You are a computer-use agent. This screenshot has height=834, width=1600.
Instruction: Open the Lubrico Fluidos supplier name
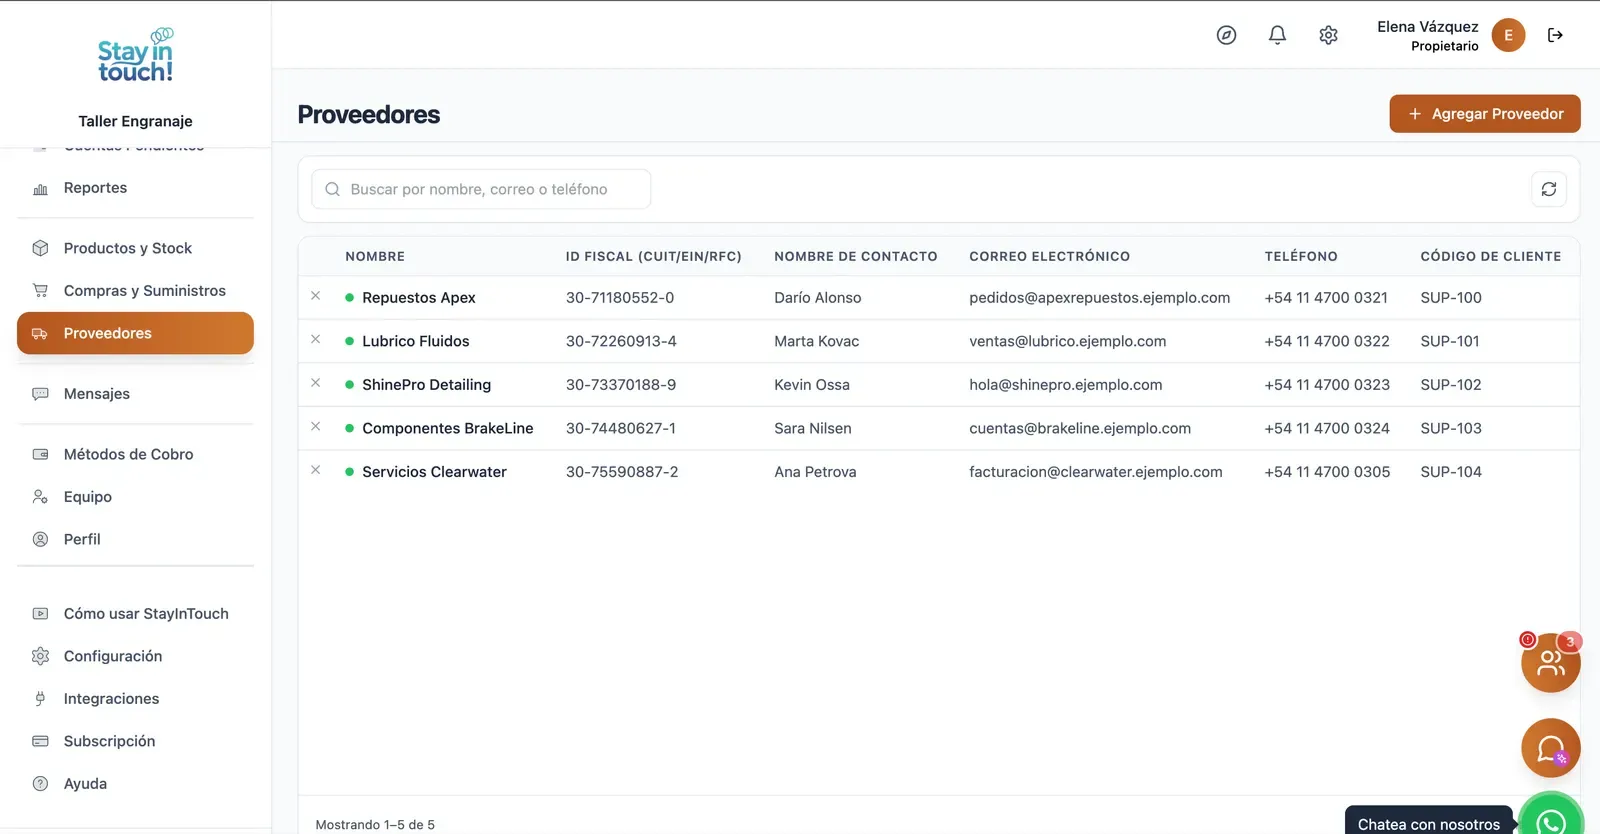click(416, 341)
